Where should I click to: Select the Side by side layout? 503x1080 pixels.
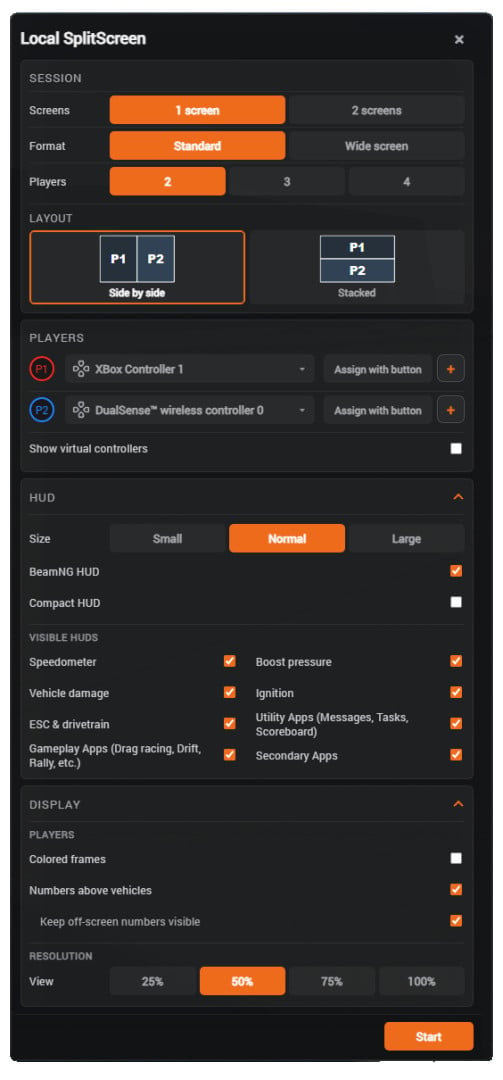coord(137,267)
